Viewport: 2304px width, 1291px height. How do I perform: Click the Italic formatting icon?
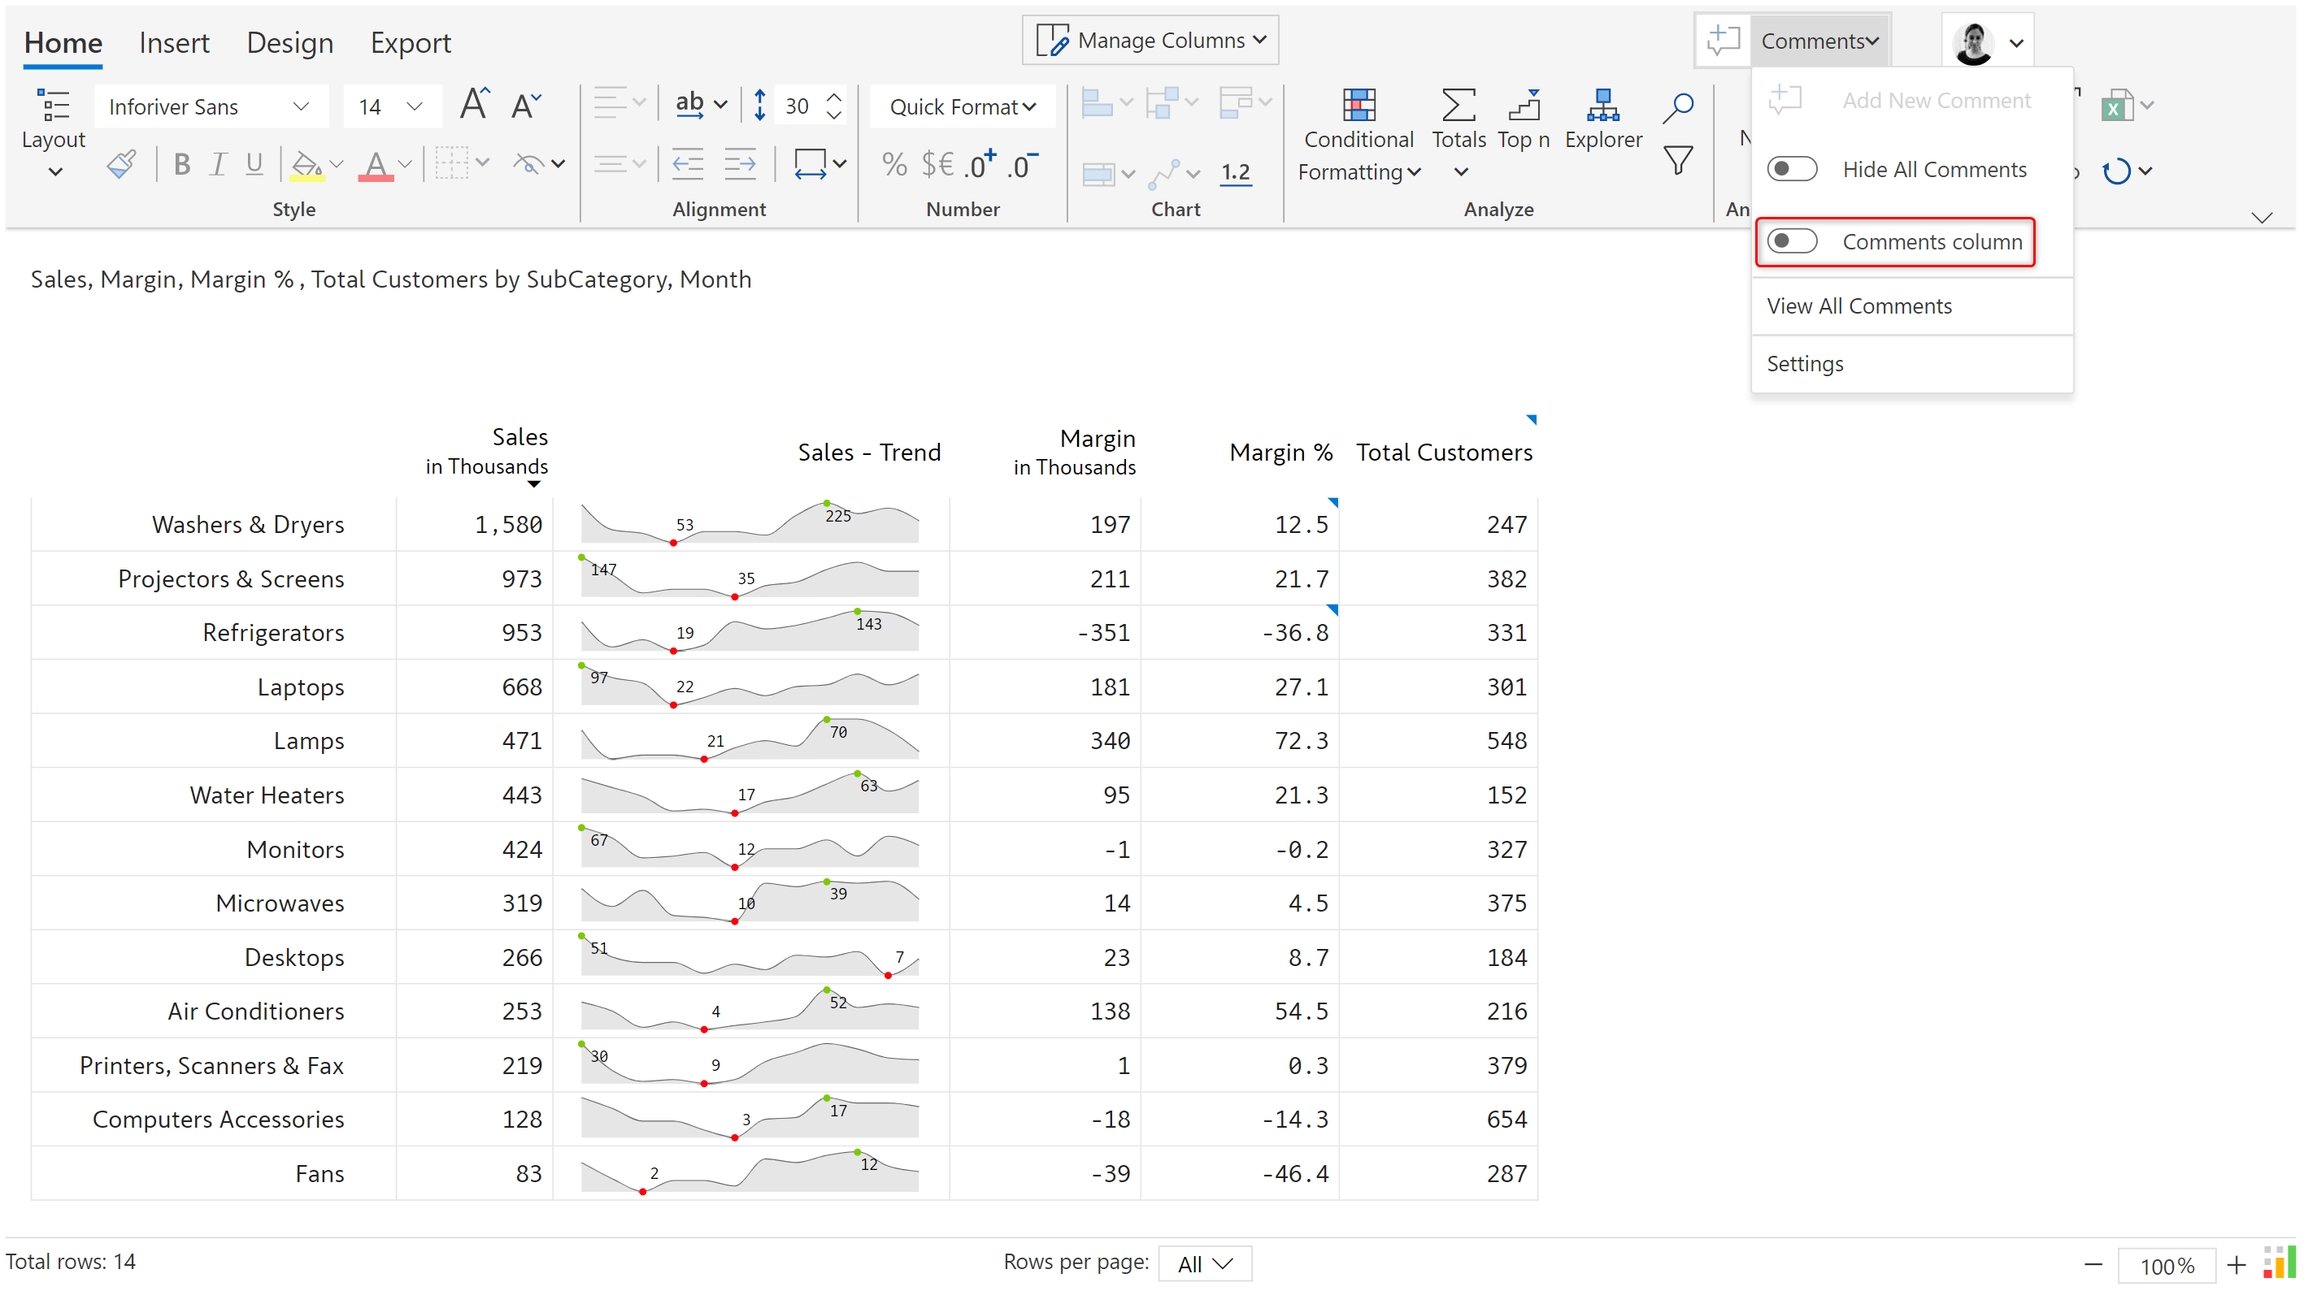(x=217, y=164)
